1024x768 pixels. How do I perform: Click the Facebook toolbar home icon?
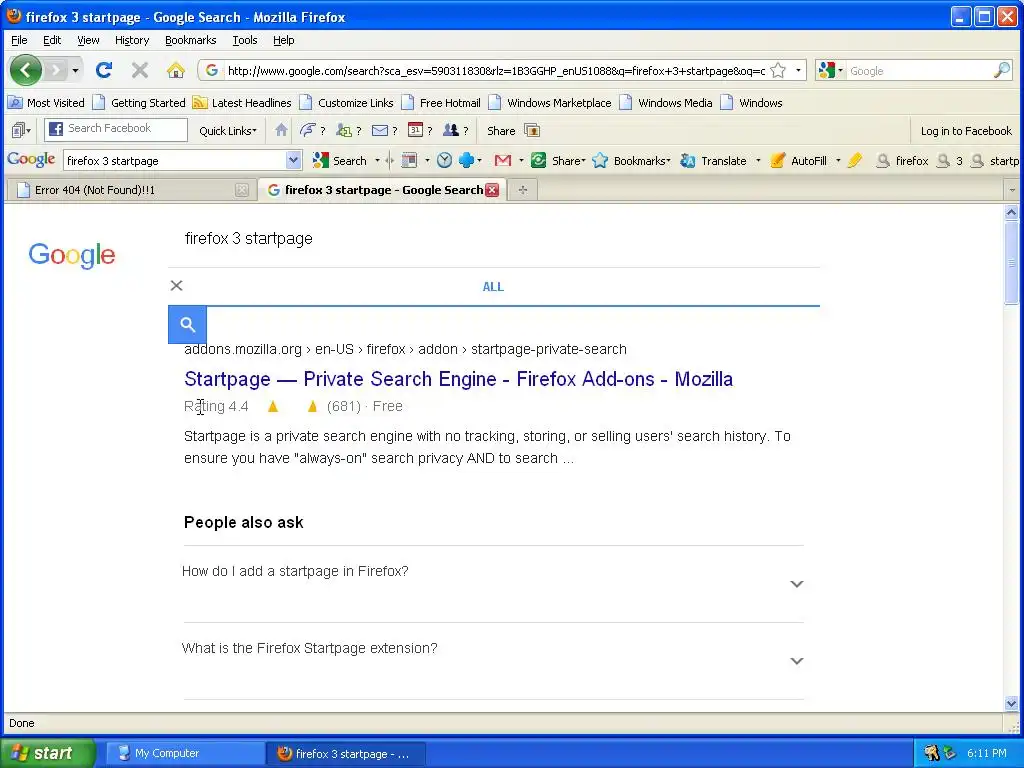(x=281, y=130)
